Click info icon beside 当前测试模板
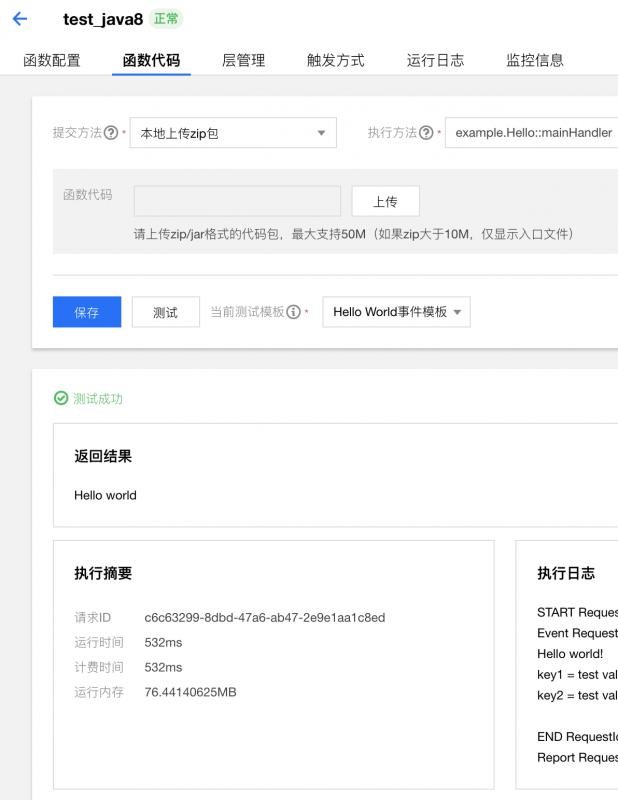Viewport: 618px width, 800px height. click(293, 312)
